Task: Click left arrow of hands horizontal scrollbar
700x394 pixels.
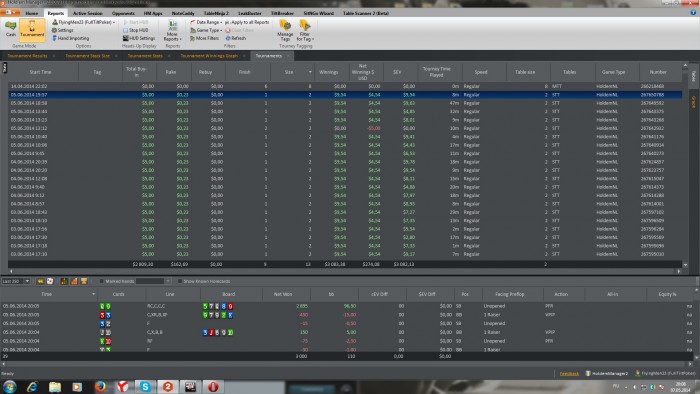Action: [x=4, y=364]
